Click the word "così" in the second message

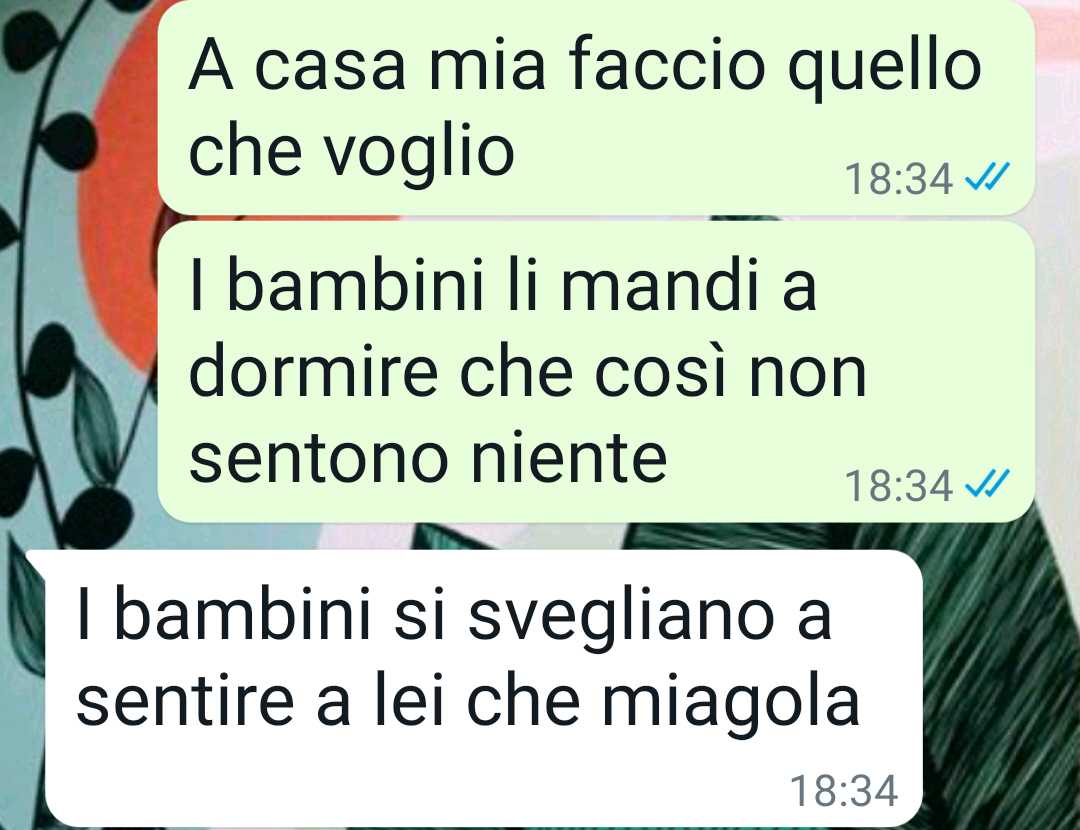pyautogui.click(x=660, y=375)
